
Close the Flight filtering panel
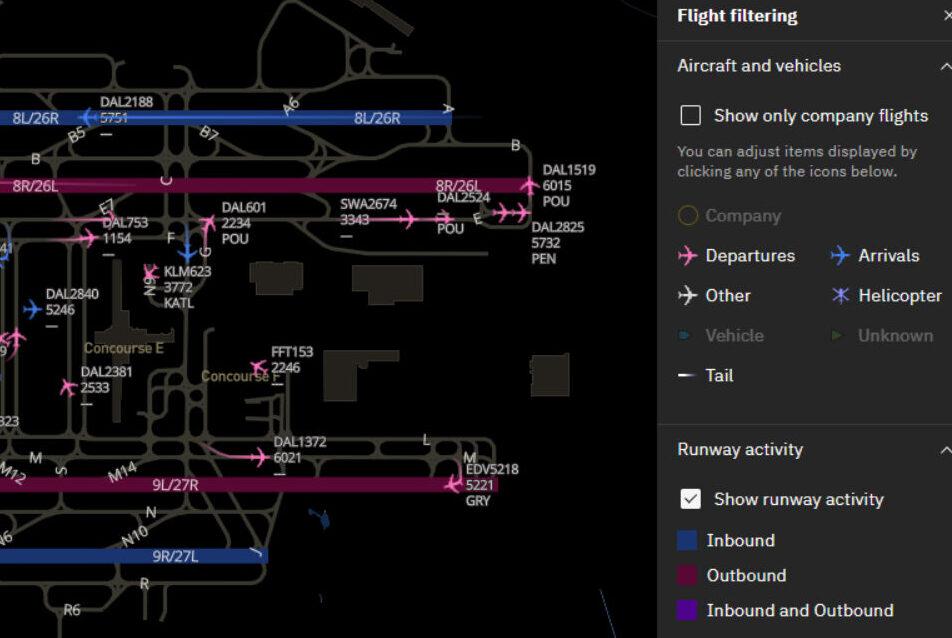(948, 15)
